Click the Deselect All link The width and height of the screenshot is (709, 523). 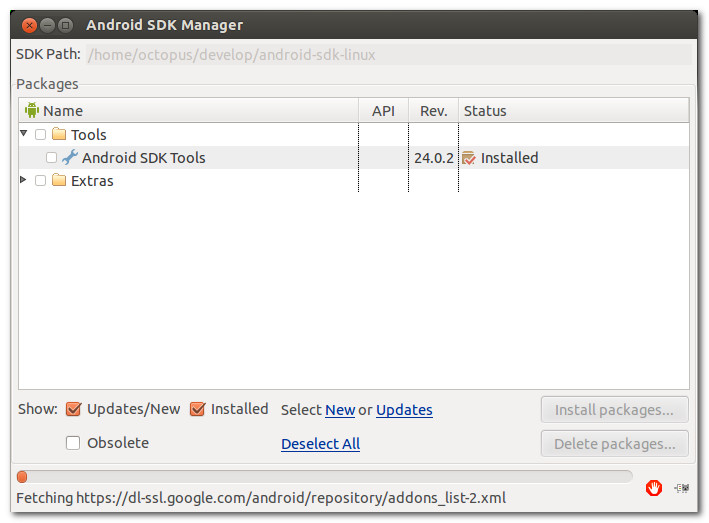tap(321, 443)
